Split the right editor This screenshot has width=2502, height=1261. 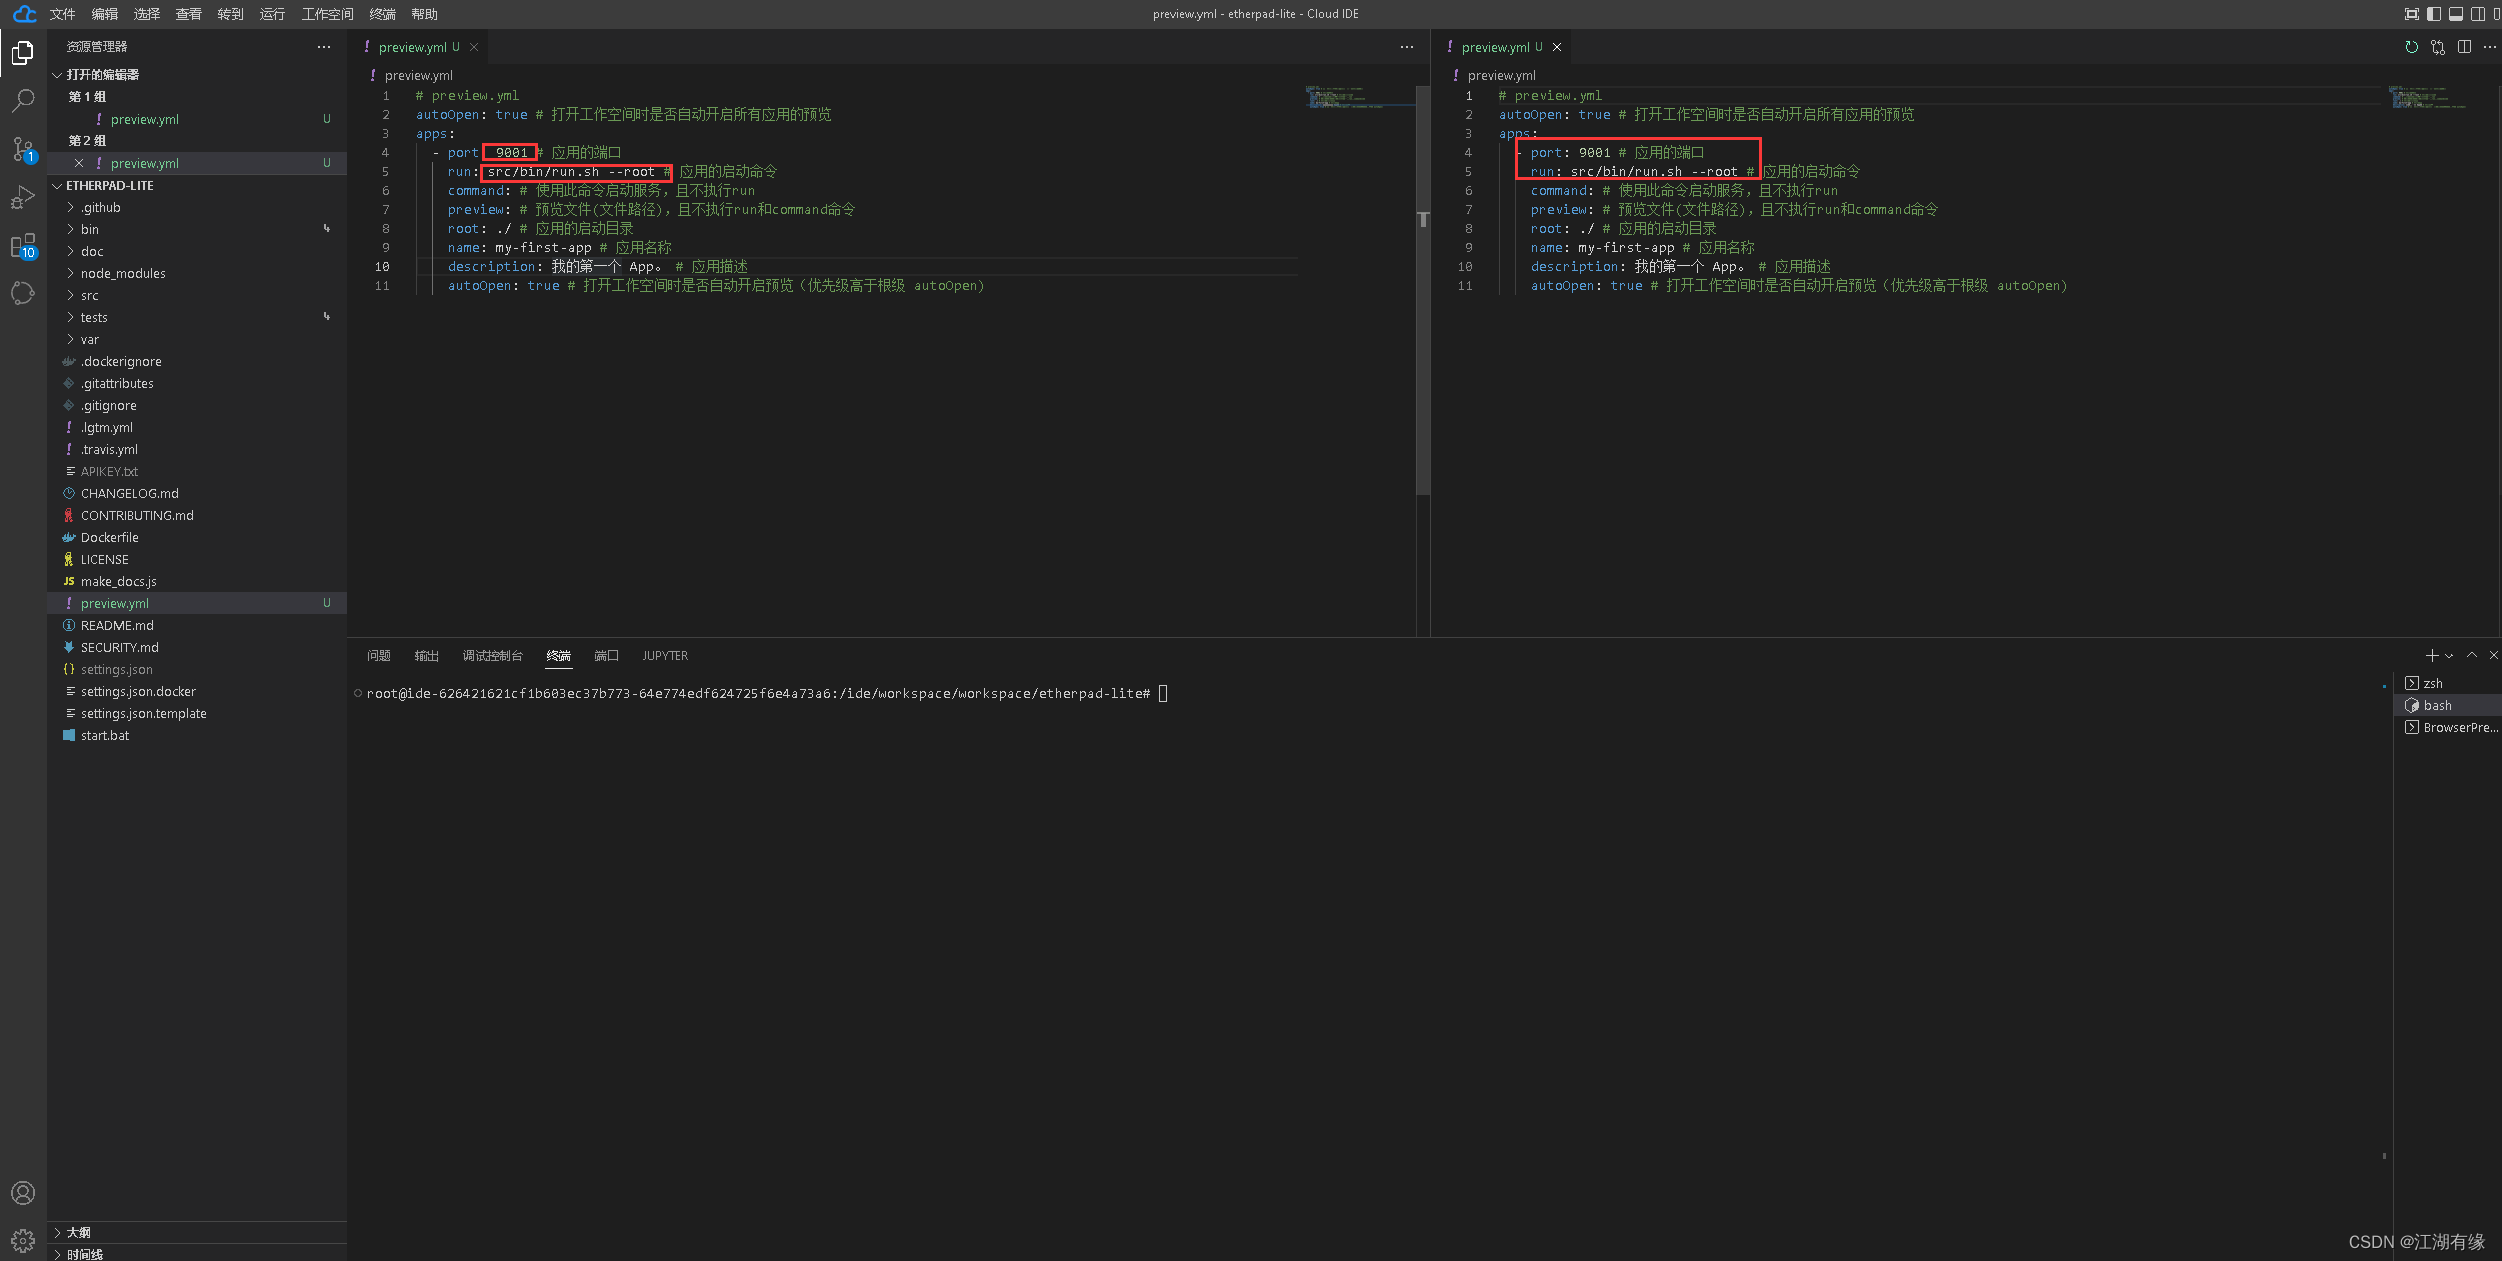2464,47
